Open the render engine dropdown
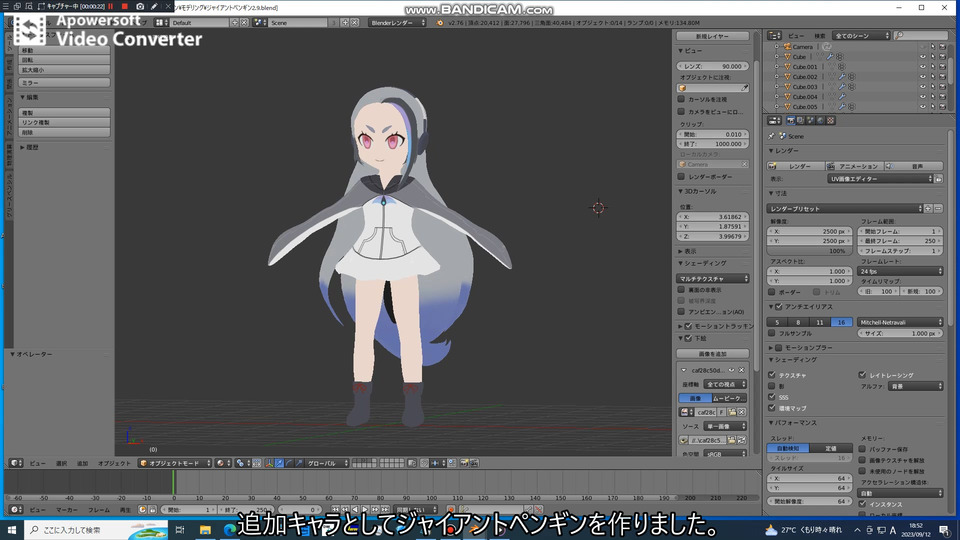This screenshot has width=960, height=540. pos(397,23)
